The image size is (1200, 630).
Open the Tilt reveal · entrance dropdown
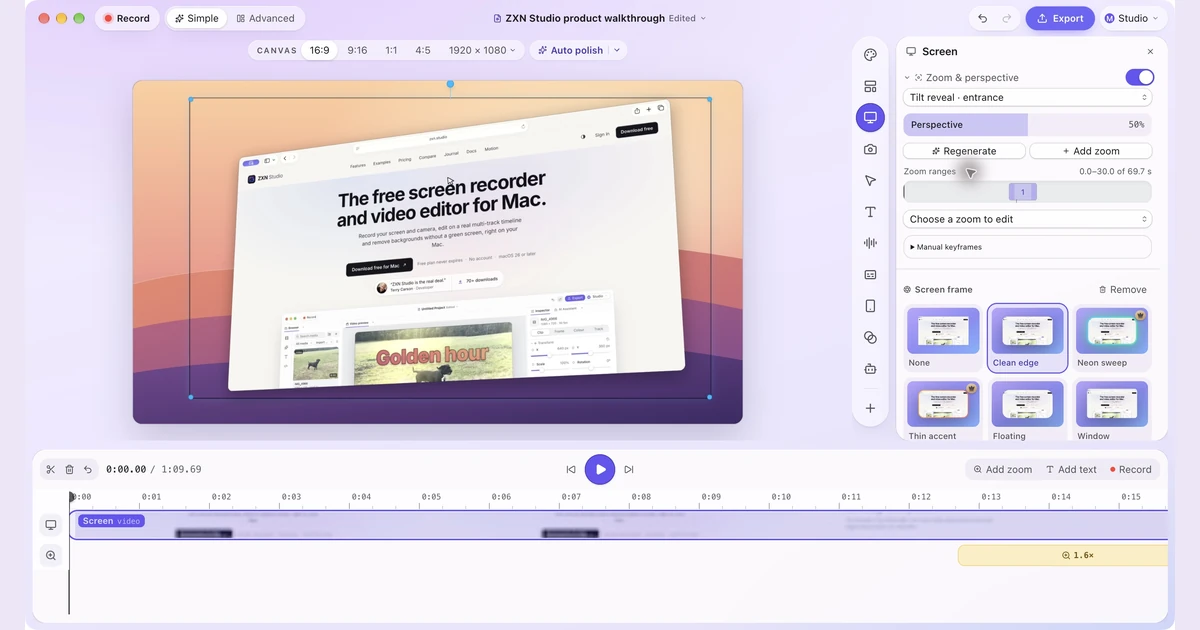tap(1028, 97)
